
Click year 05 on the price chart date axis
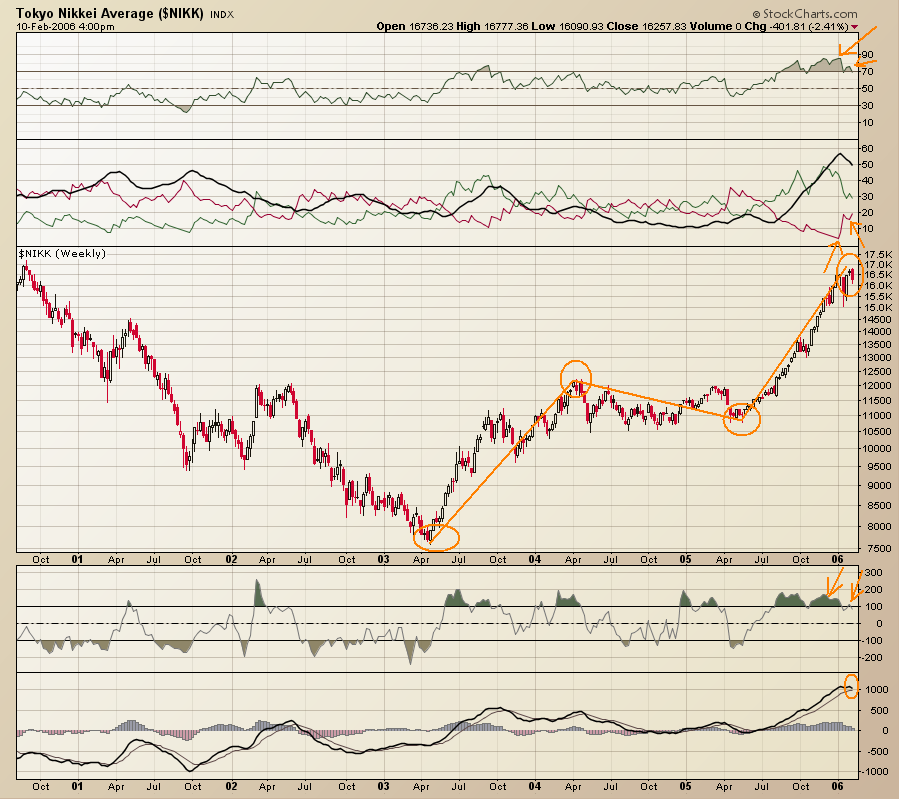[686, 560]
